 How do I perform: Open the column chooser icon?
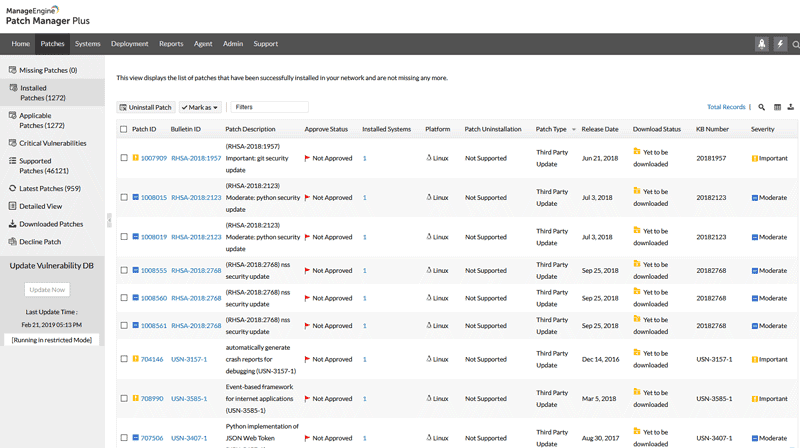[777, 107]
